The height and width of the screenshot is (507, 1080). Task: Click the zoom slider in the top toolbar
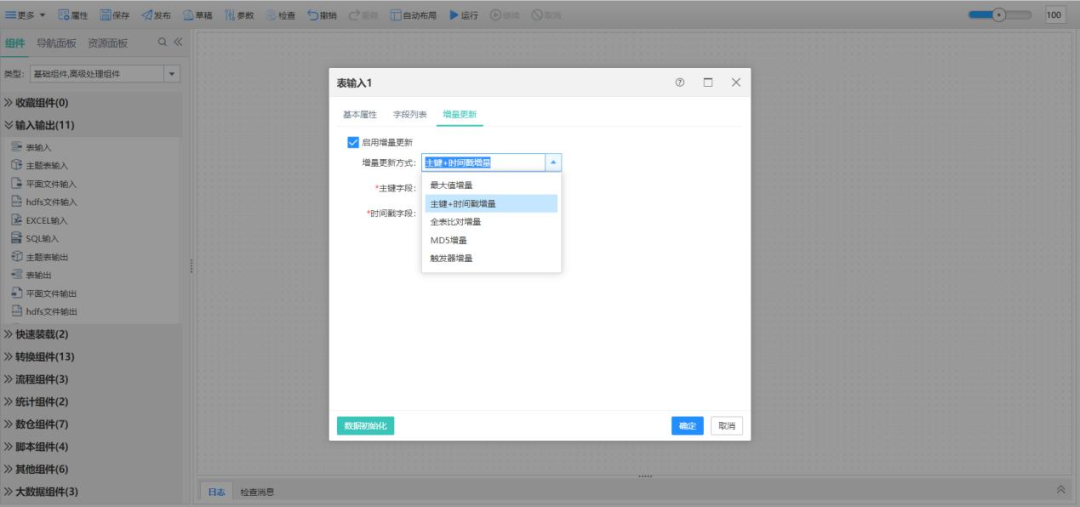coord(1000,15)
